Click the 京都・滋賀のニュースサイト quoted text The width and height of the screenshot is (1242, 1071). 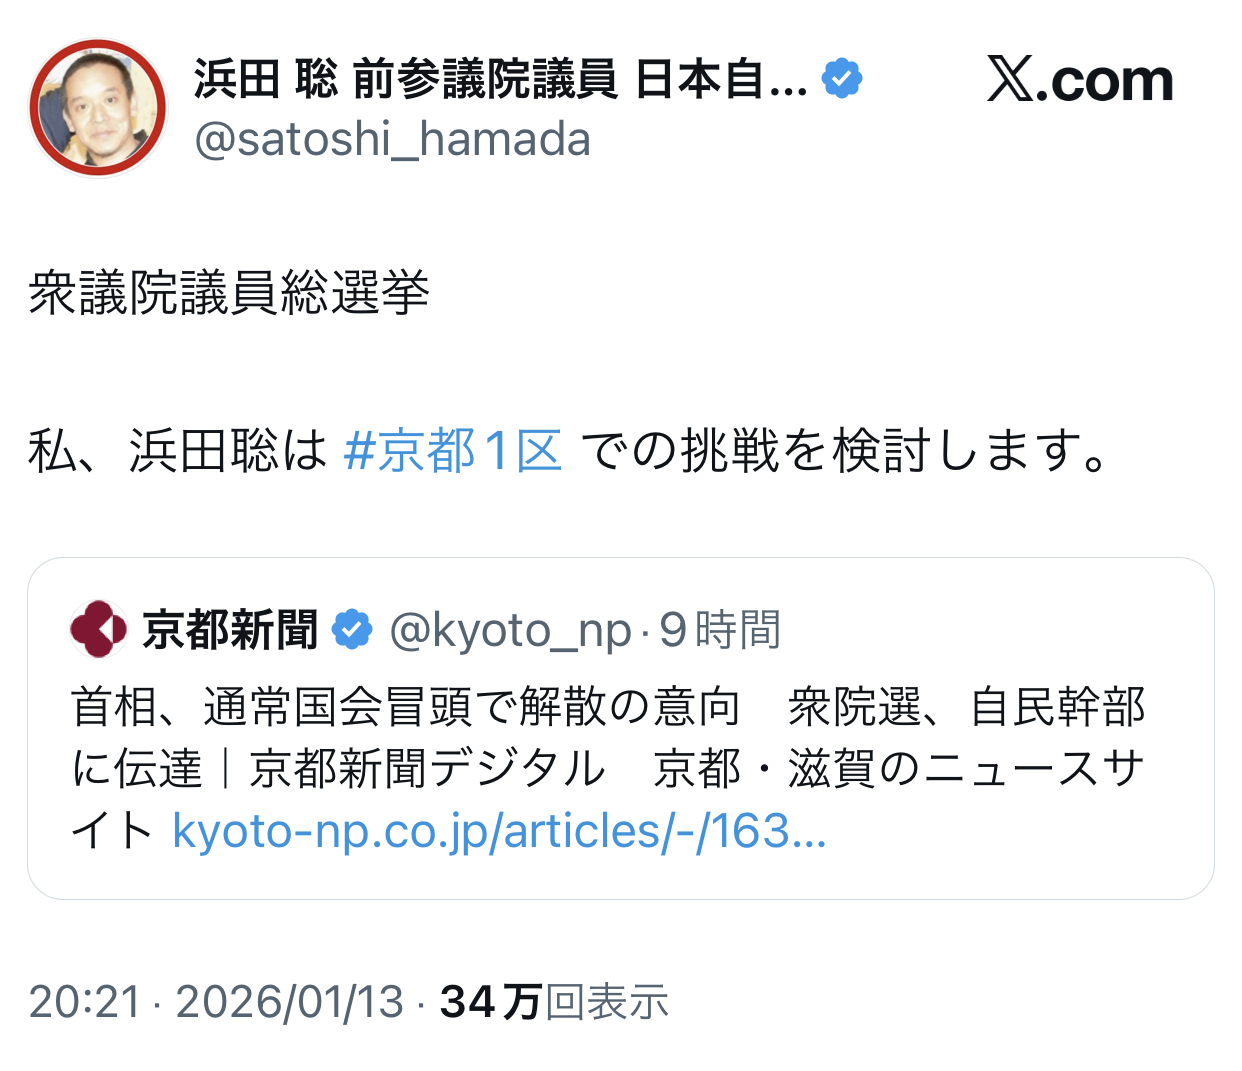pos(896,769)
